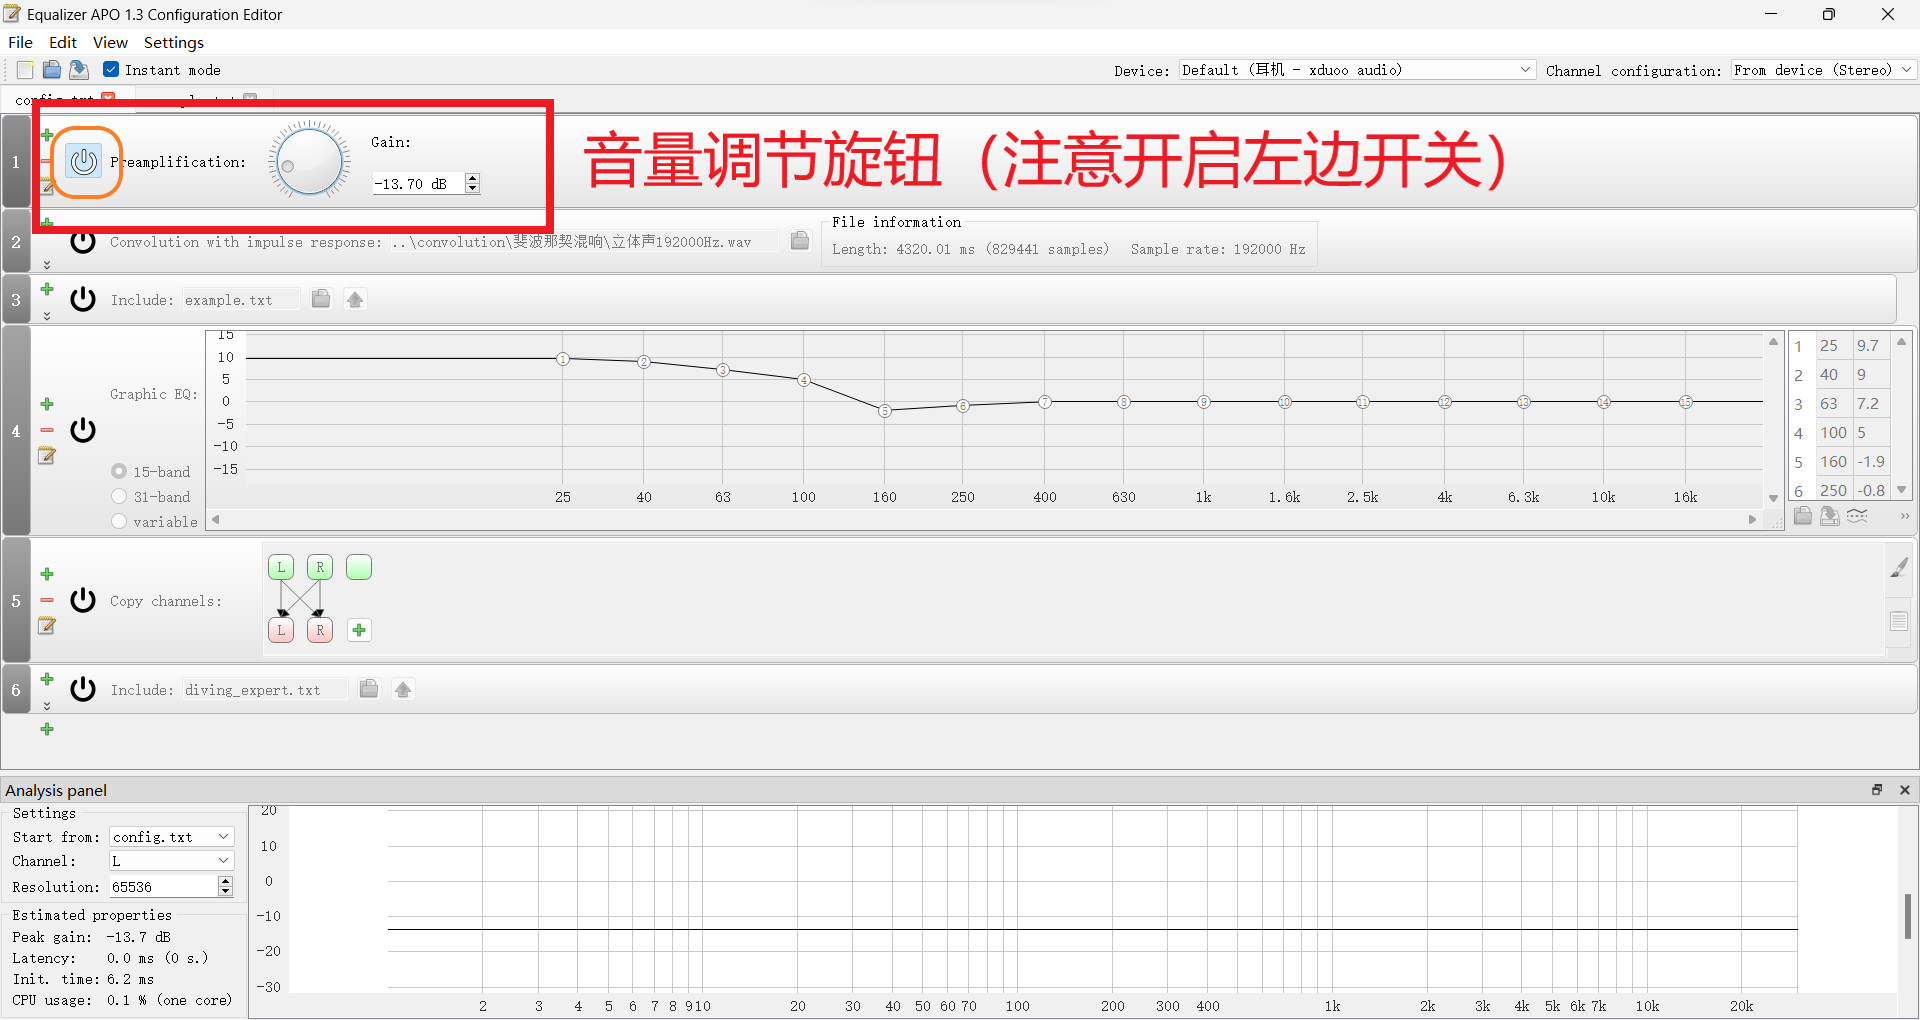
Task: Create a new configuration file
Action: point(24,69)
